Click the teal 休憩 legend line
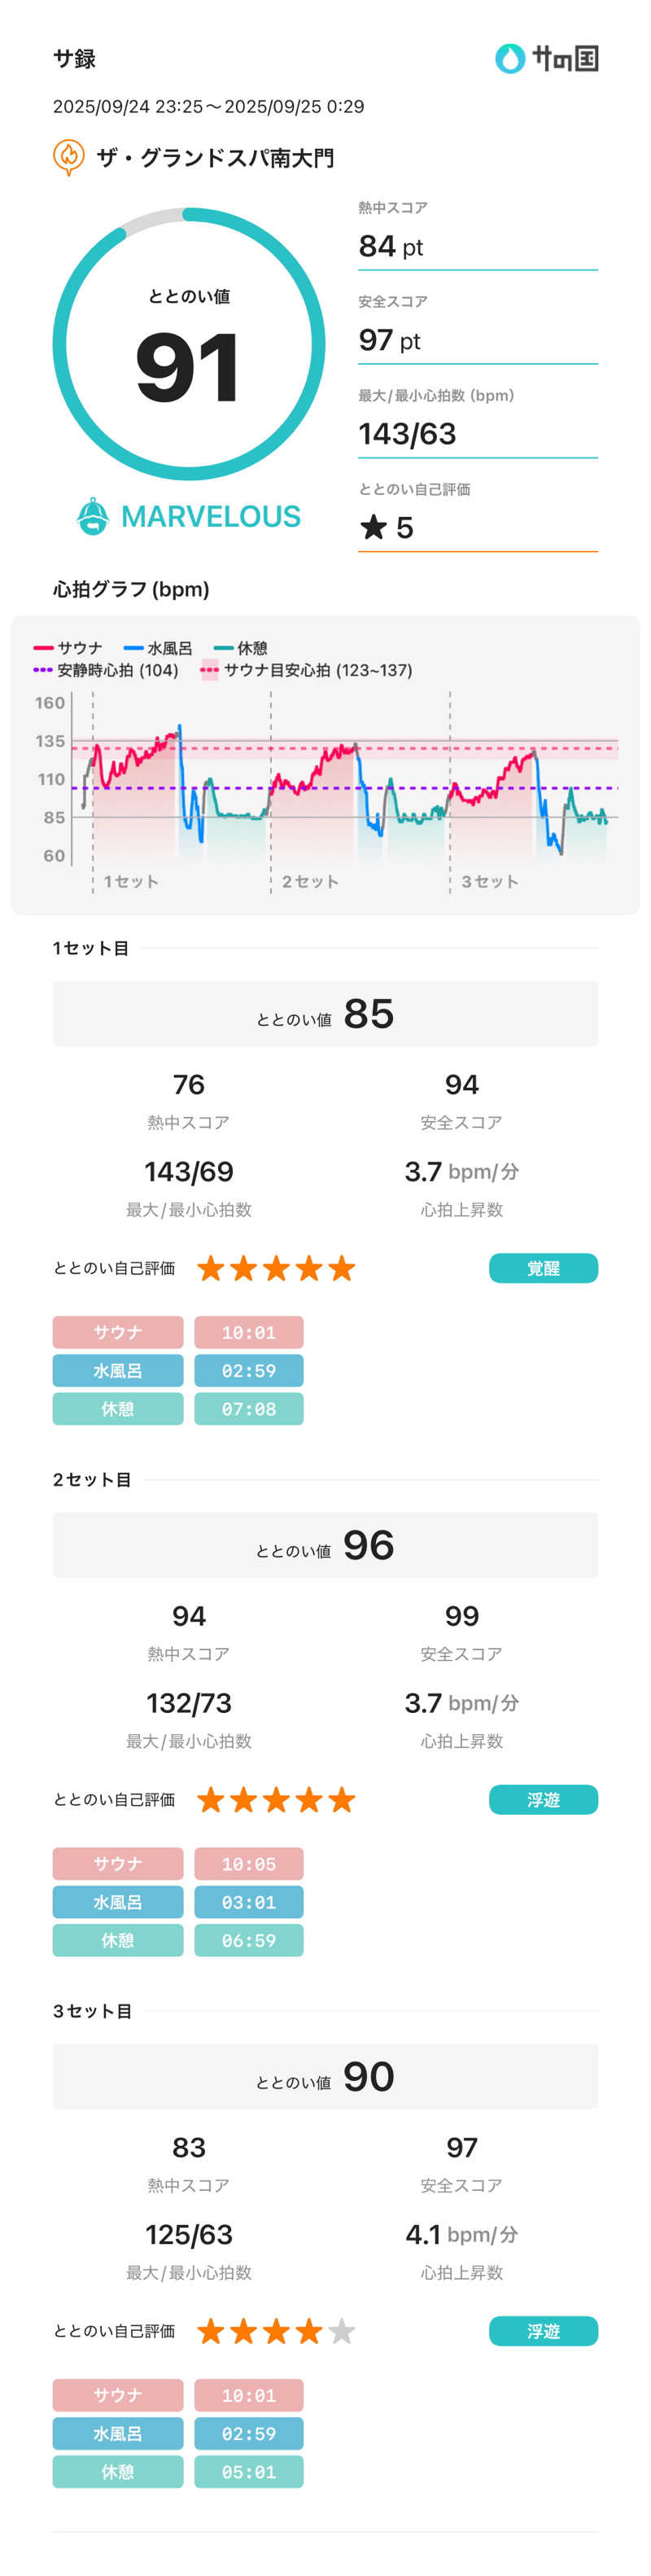Image resolution: width=651 pixels, height=2576 pixels. point(223,648)
